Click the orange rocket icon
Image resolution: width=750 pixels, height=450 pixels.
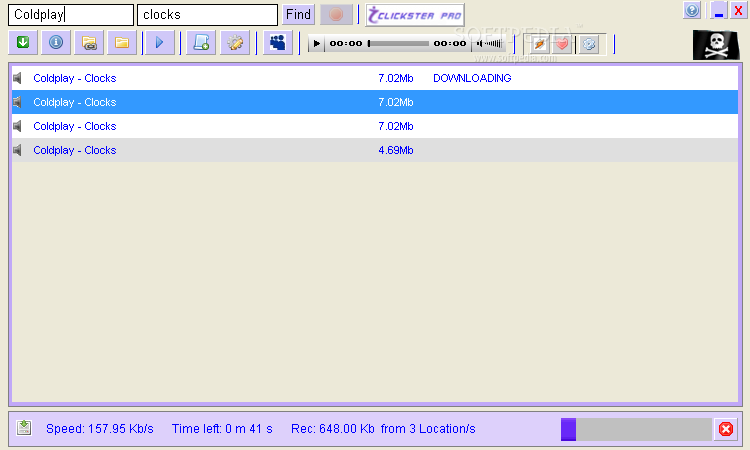coord(540,44)
